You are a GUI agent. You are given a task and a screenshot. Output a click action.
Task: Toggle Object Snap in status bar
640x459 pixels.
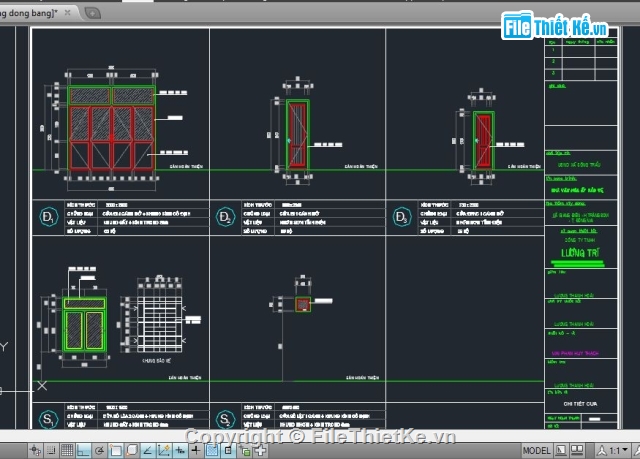[x=116, y=450]
